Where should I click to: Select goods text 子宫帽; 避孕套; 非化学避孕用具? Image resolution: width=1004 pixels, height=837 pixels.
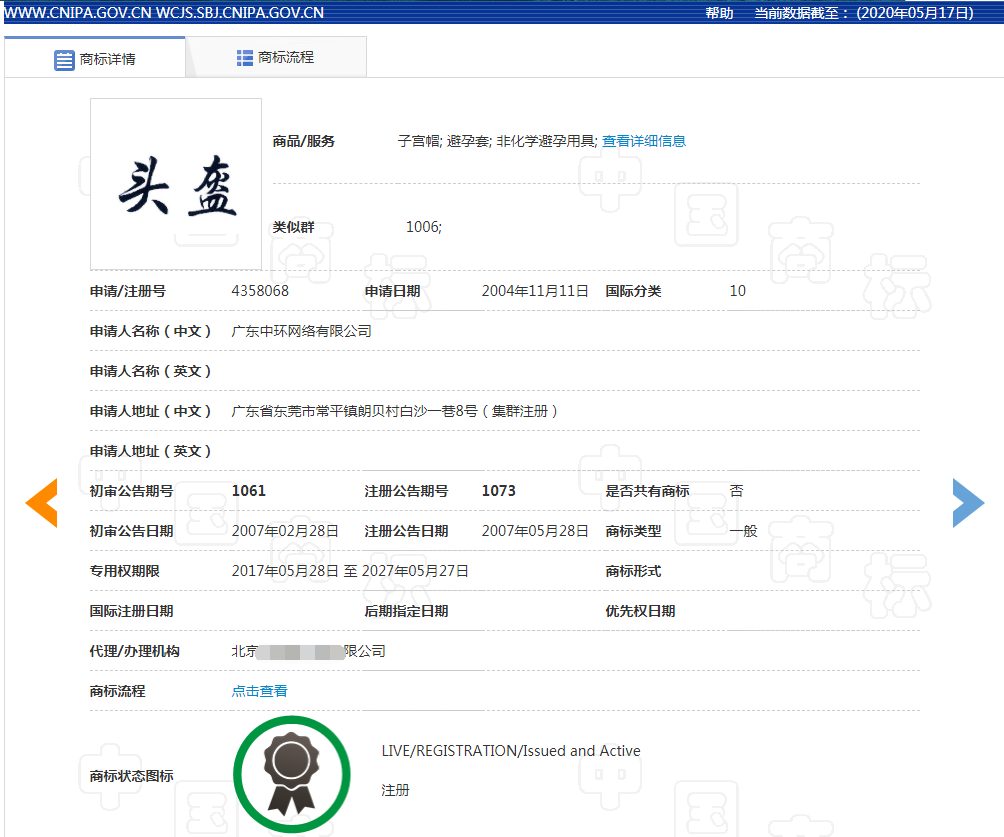[x=497, y=141]
